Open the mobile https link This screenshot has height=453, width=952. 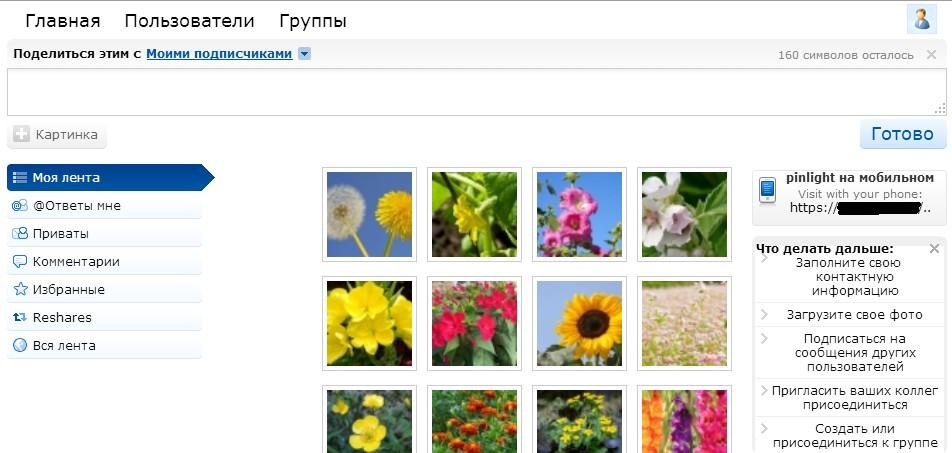(860, 208)
